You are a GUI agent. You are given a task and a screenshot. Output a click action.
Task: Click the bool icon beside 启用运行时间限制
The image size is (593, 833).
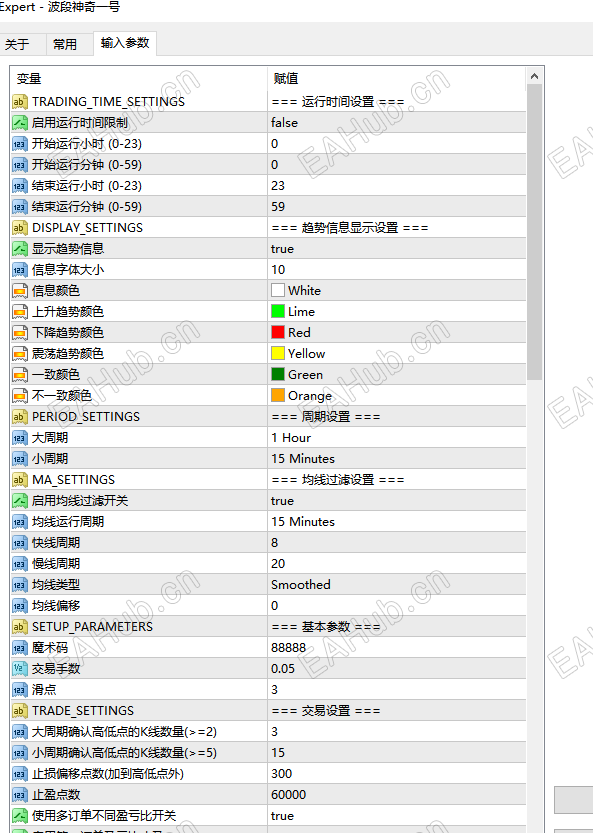[x=20, y=123]
